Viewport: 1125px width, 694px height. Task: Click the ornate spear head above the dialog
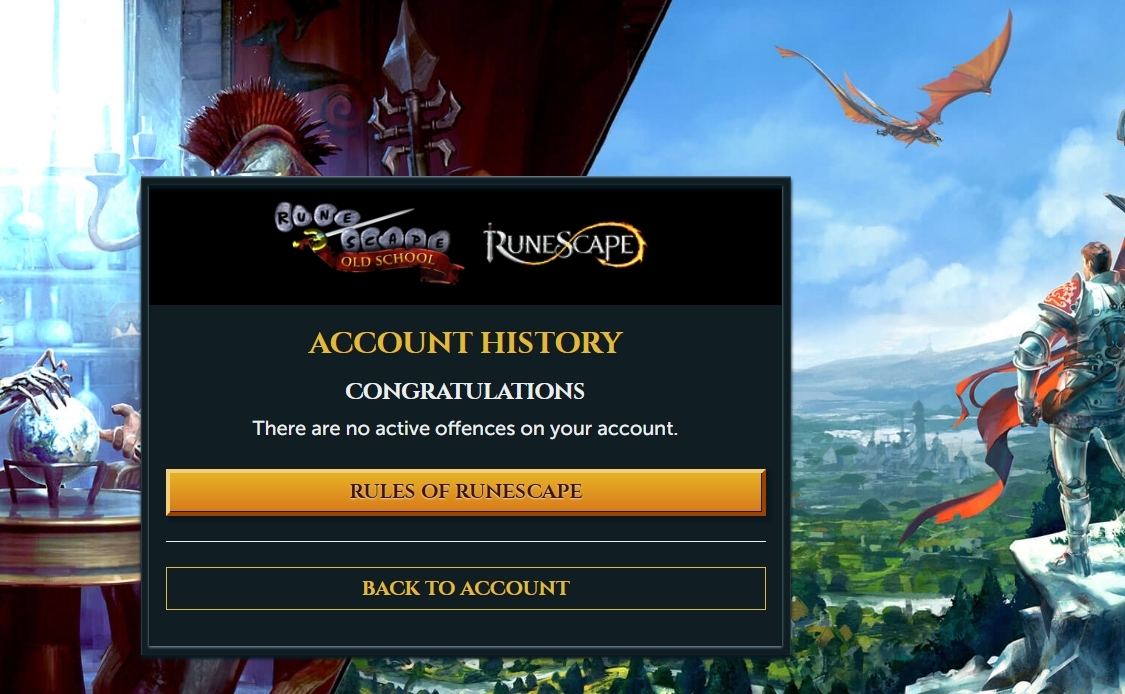(414, 93)
